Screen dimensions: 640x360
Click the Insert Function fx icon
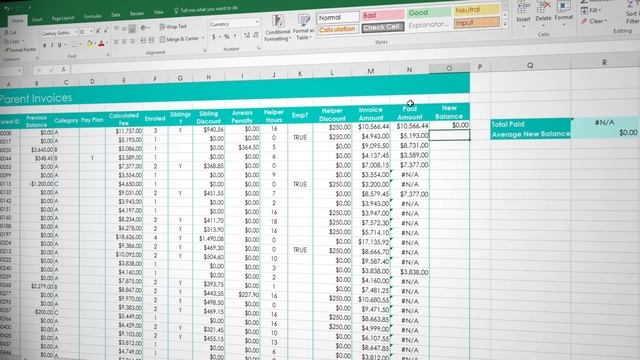[x=64, y=69]
